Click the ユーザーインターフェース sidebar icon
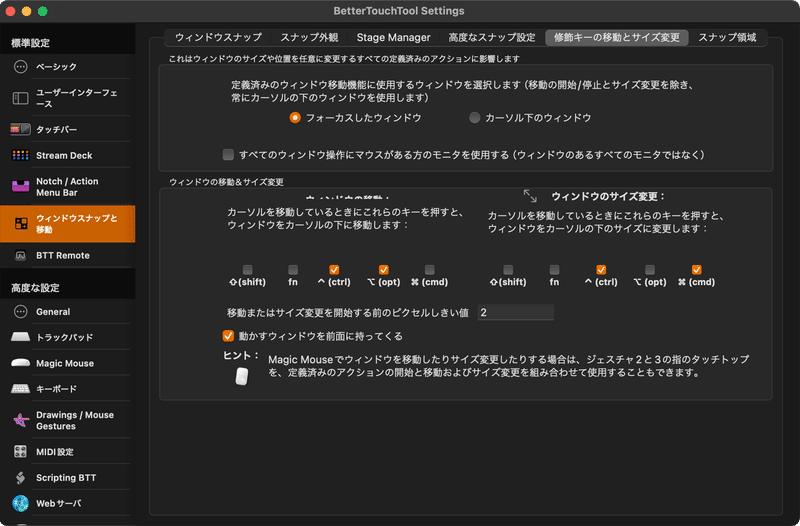The image size is (800, 526). pyautogui.click(x=20, y=98)
